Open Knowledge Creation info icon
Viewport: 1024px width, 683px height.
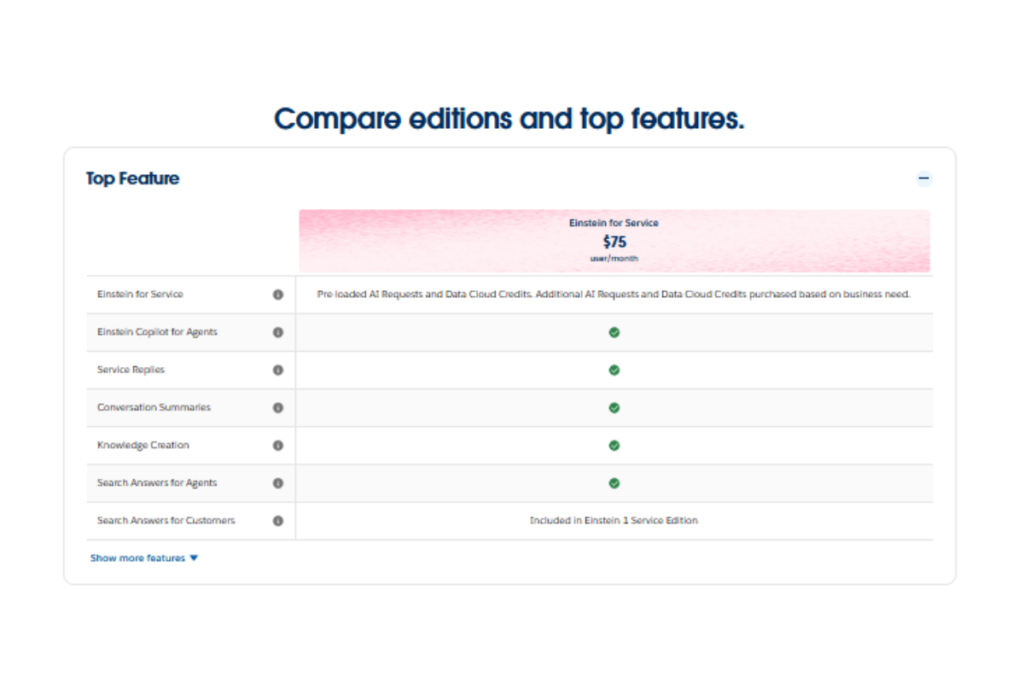click(278, 445)
